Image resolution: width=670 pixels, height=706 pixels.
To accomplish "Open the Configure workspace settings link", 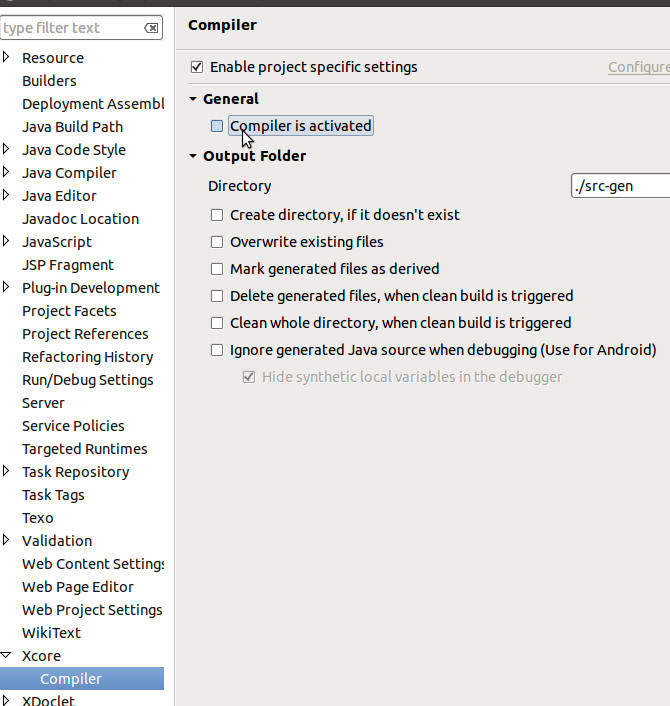I will pos(639,67).
